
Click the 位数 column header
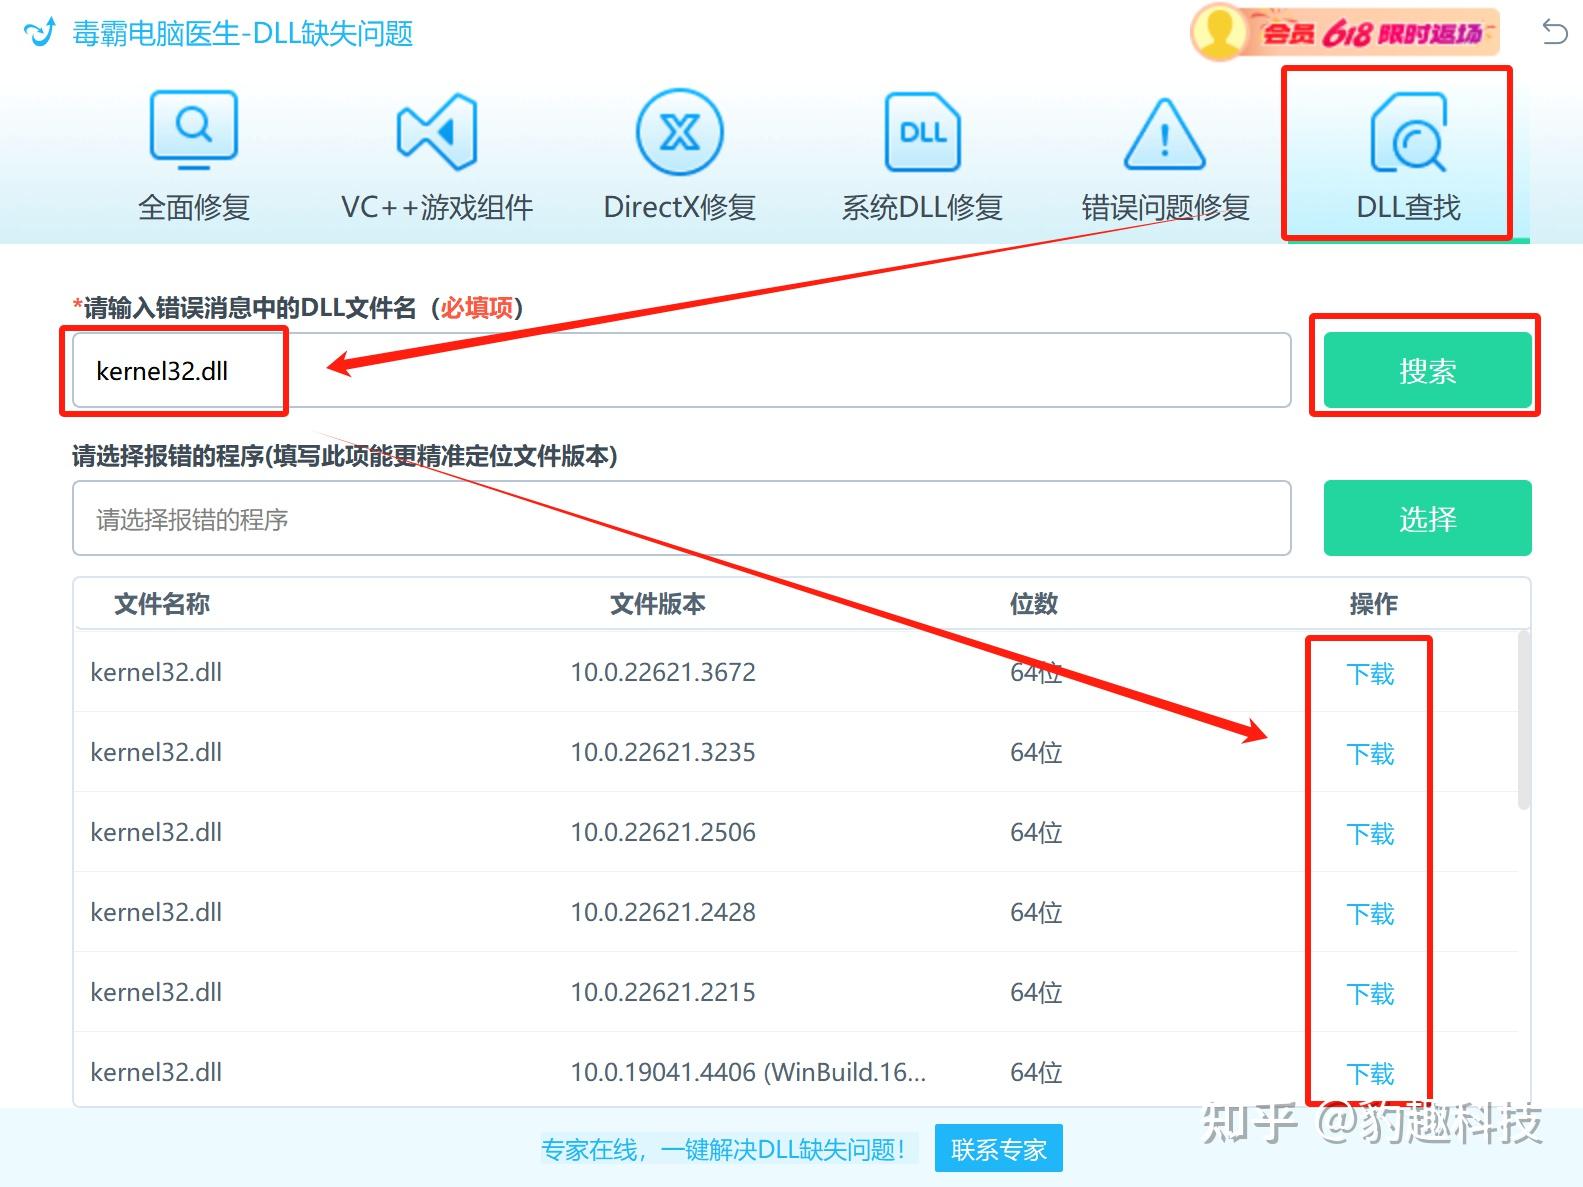tap(1034, 604)
